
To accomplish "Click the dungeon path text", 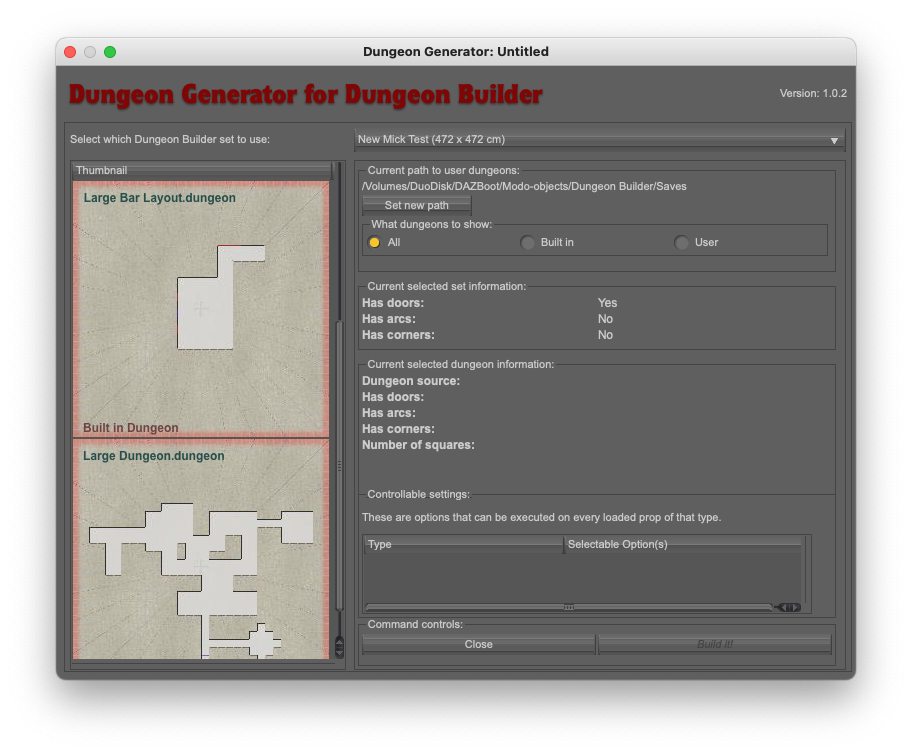I will click(524, 186).
